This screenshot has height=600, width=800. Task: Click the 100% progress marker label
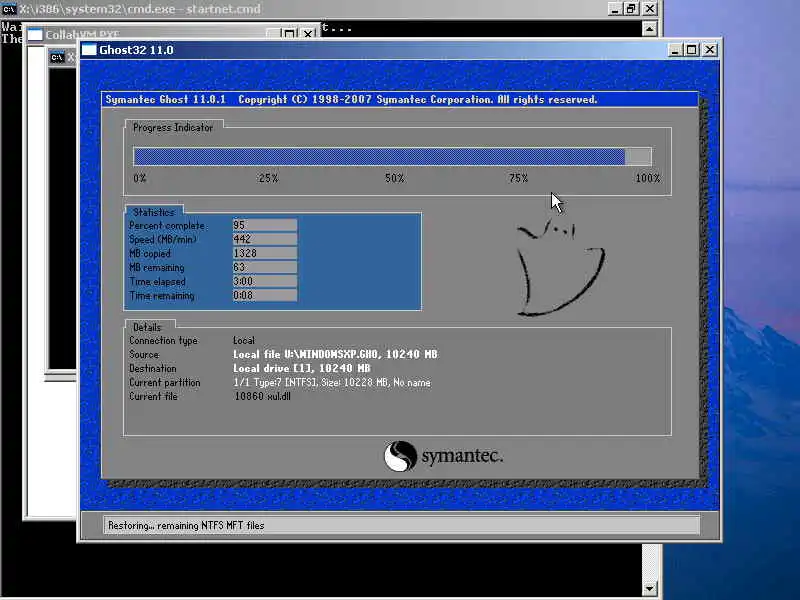(647, 178)
